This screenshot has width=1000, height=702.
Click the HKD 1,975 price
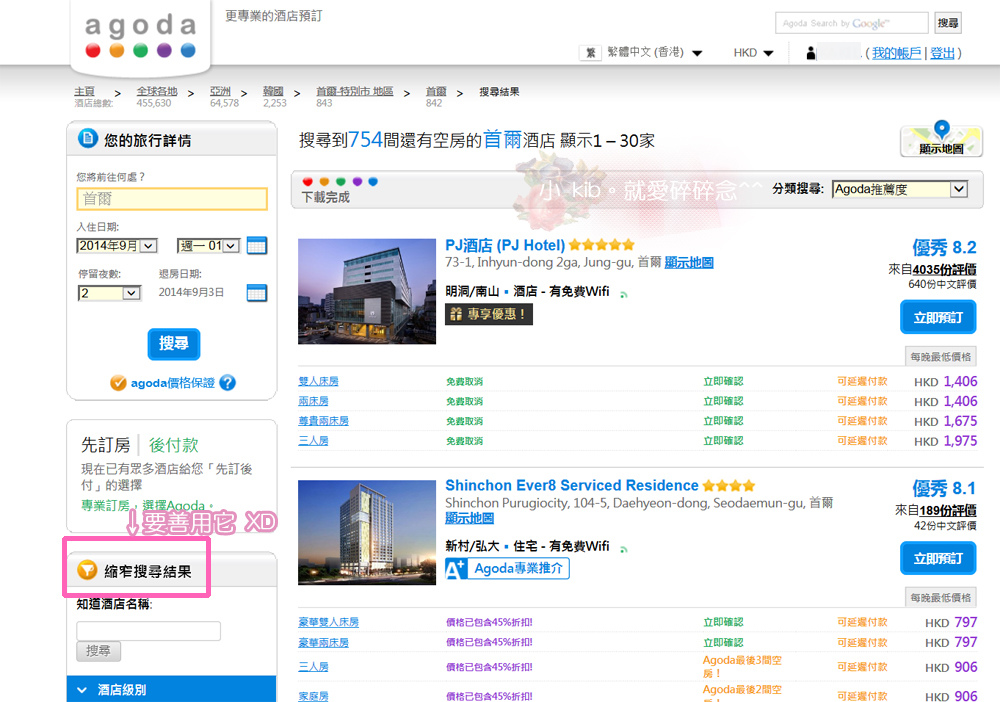[945, 441]
